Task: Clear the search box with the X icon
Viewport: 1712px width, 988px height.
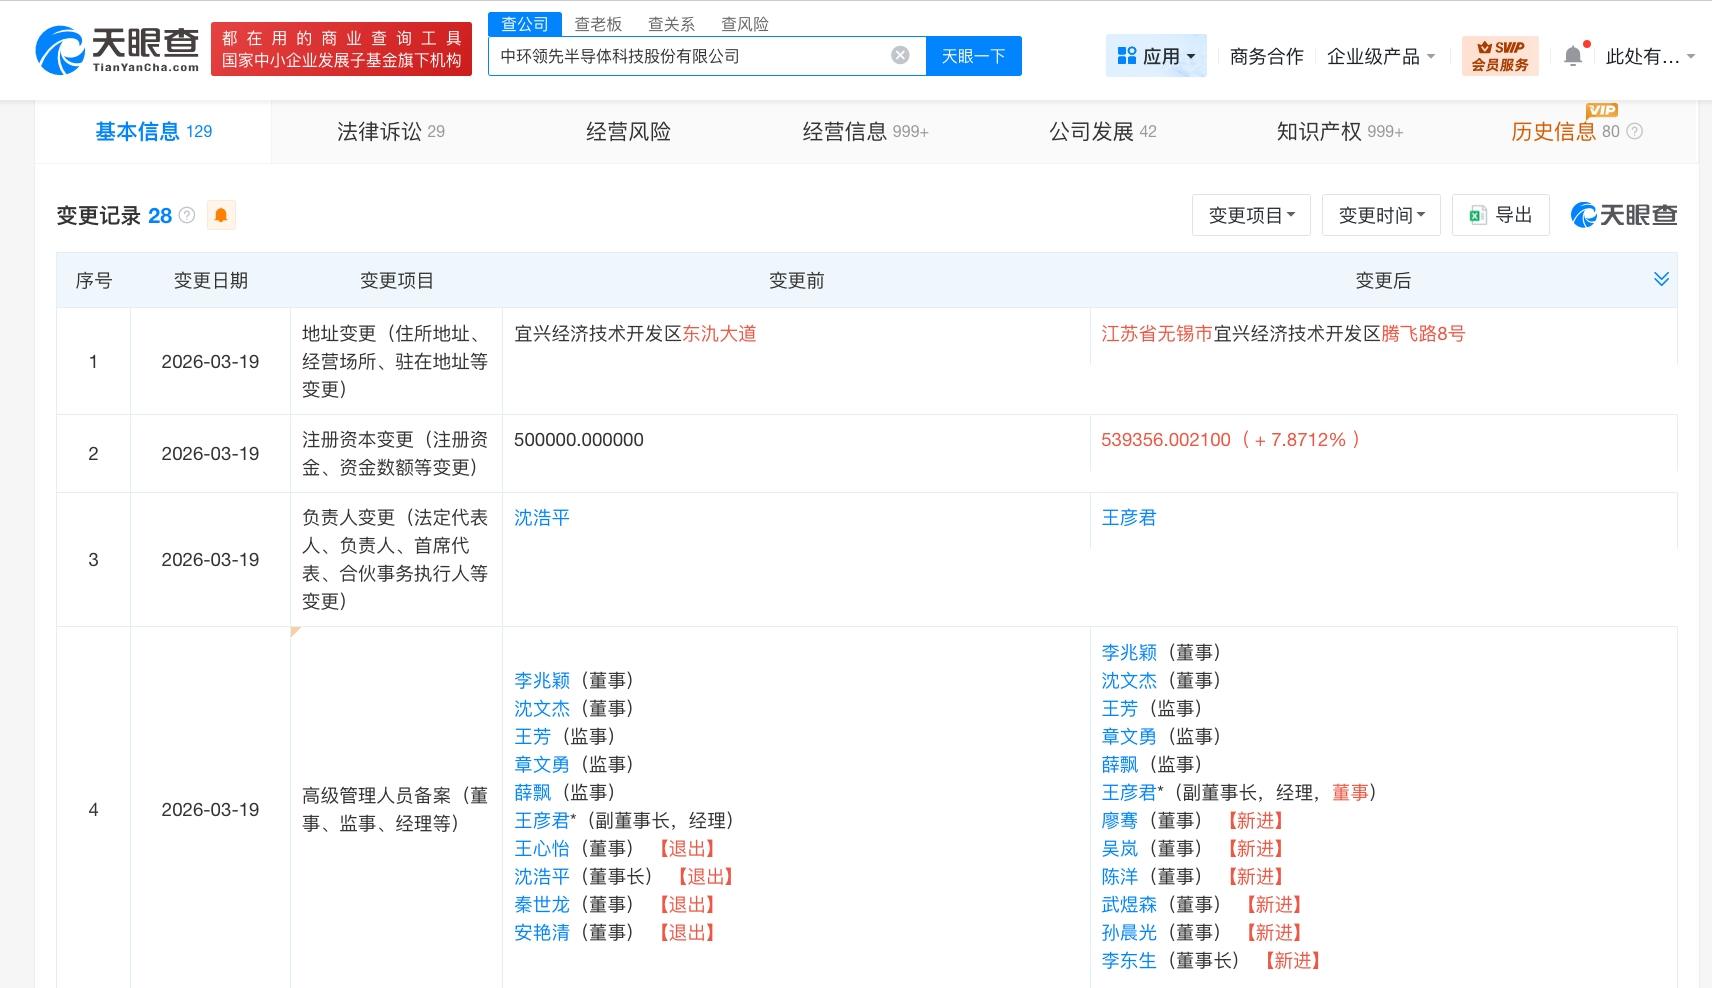Action: pyautogui.click(x=900, y=56)
